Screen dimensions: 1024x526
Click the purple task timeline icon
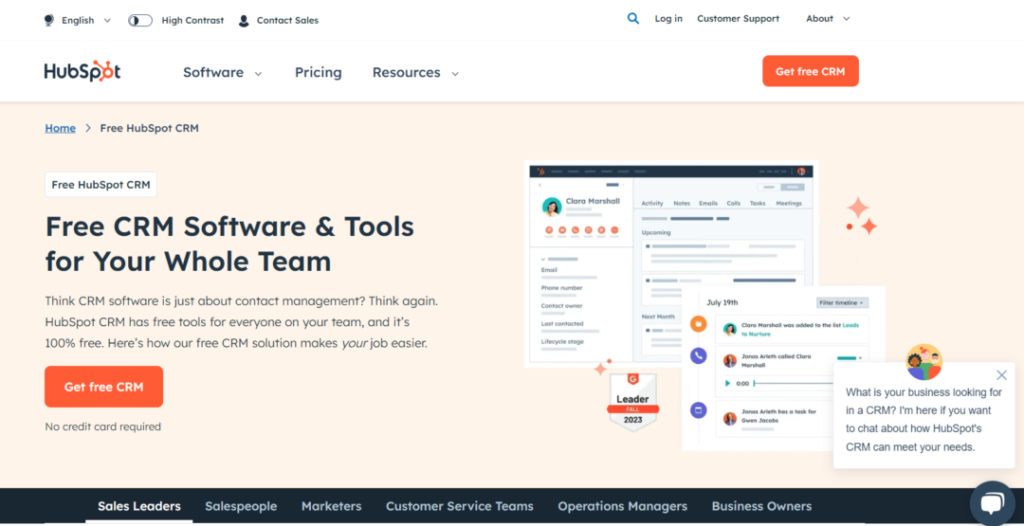click(699, 410)
